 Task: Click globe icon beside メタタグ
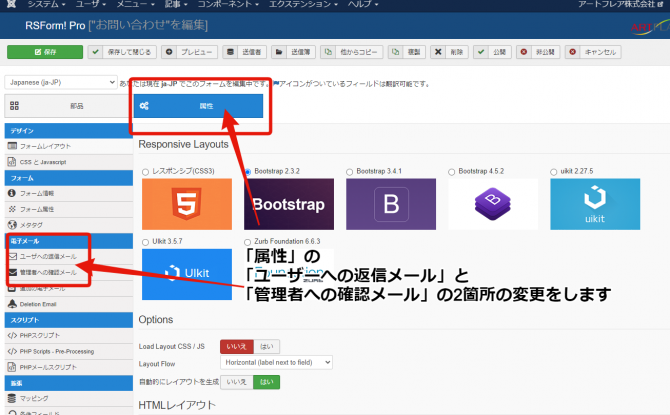12,225
